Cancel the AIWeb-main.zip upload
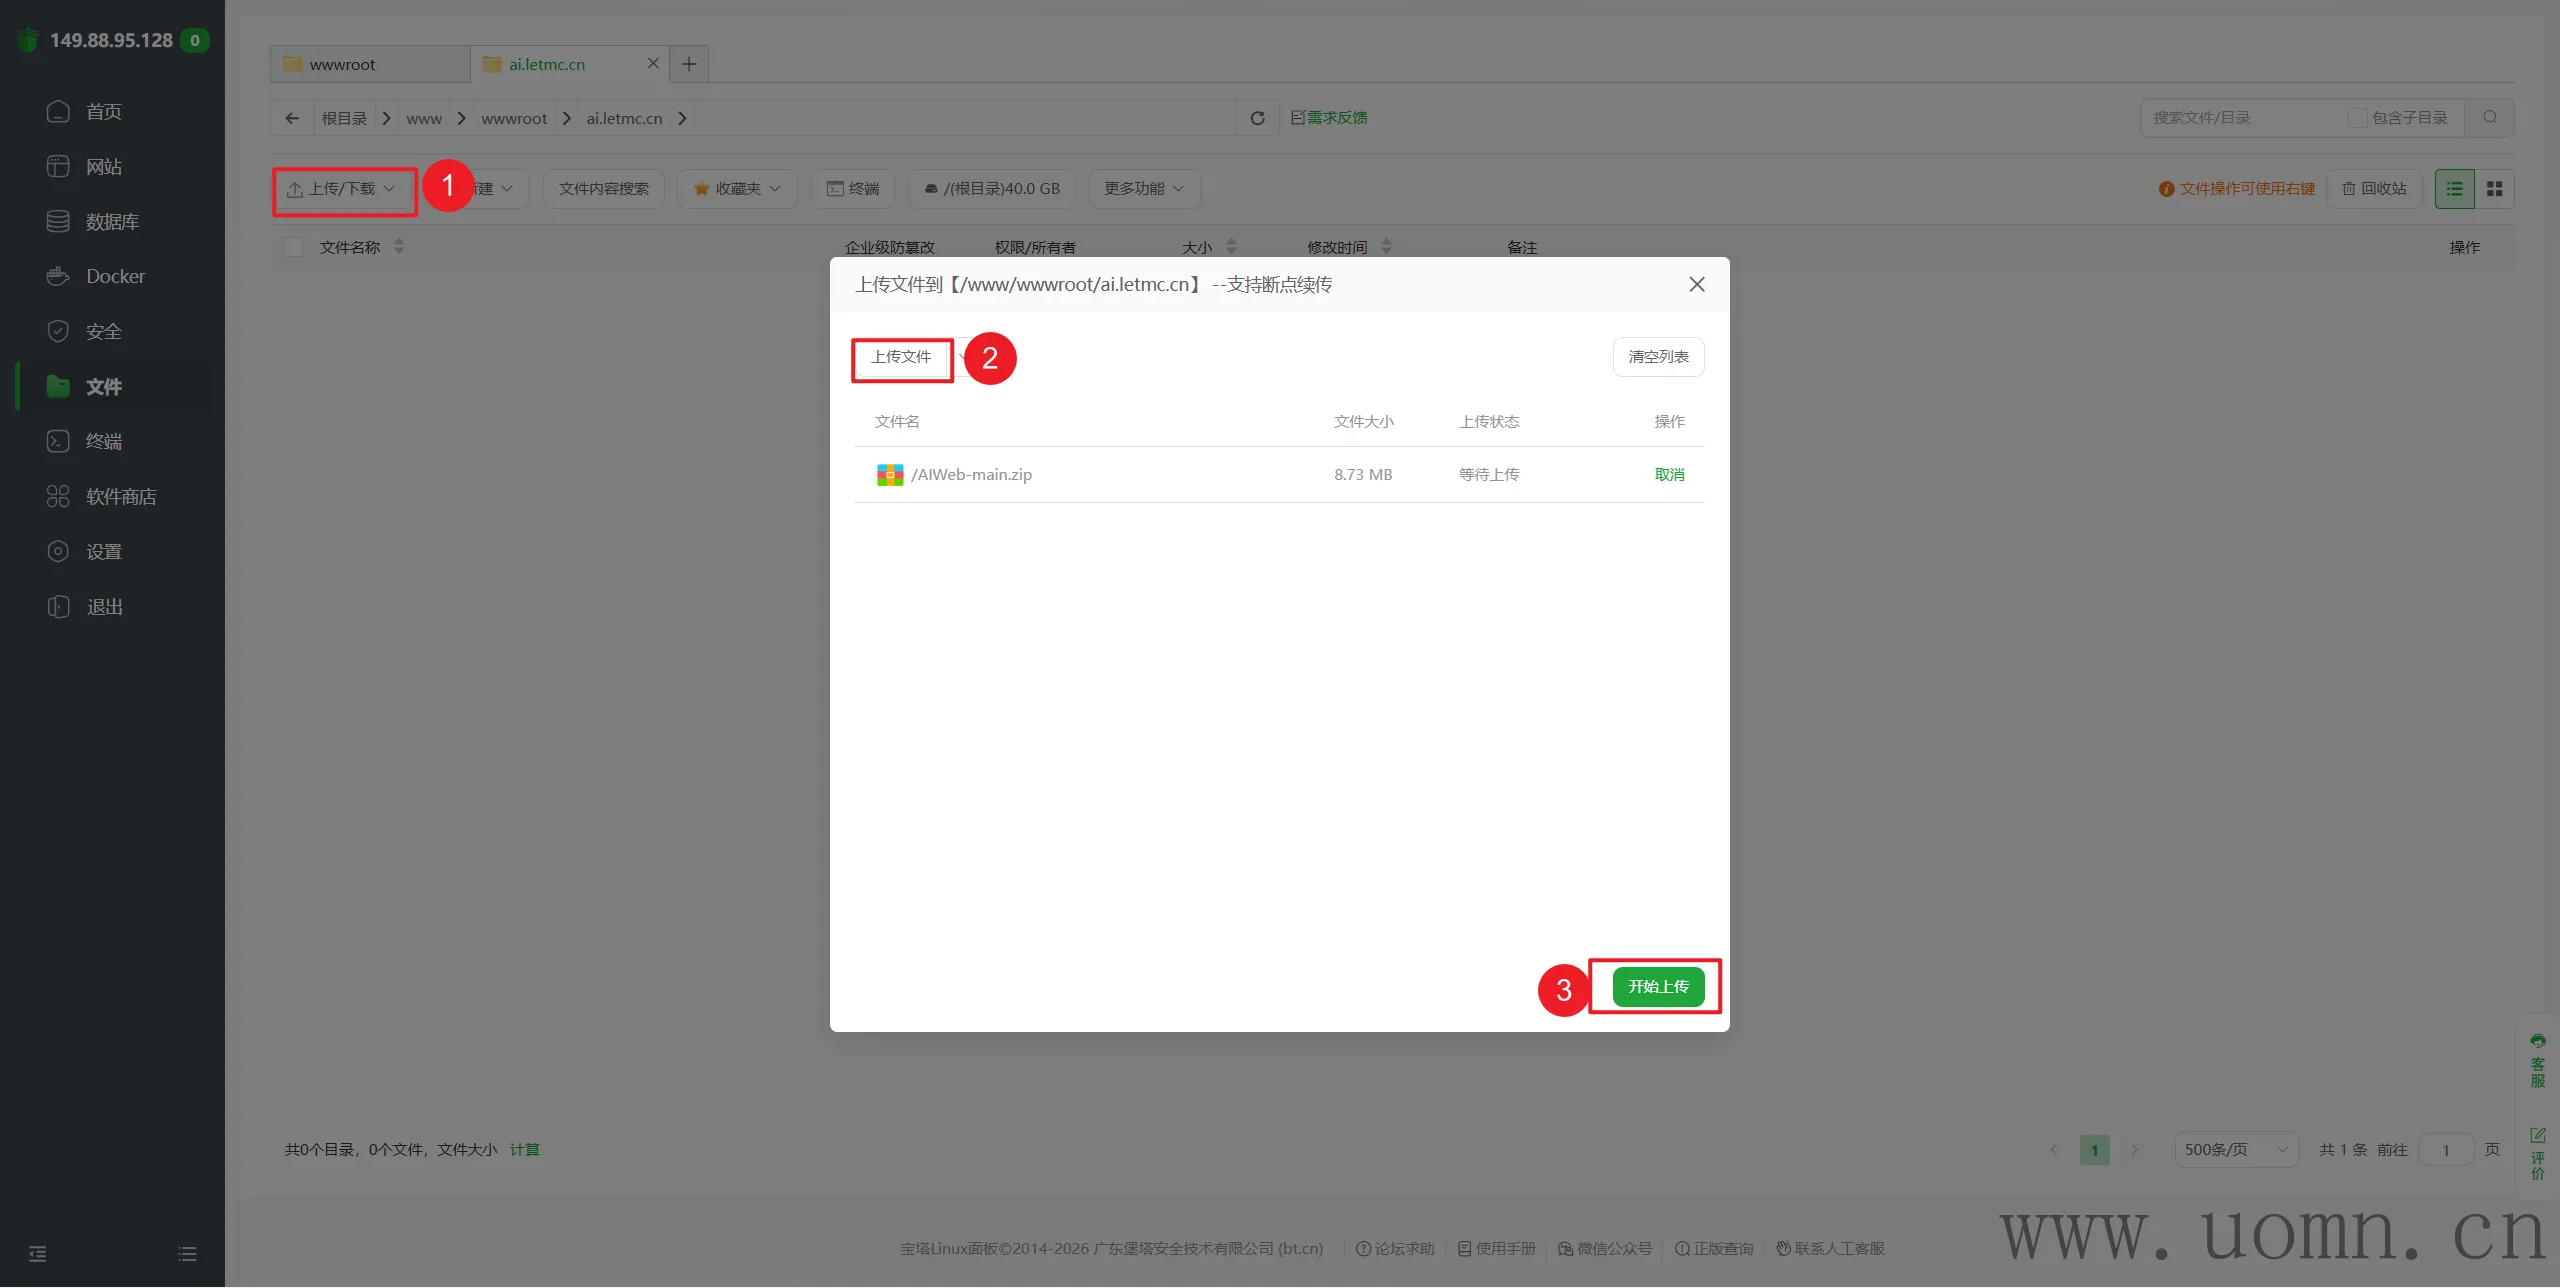Screen dimensions: 2560x1288 click(1669, 475)
